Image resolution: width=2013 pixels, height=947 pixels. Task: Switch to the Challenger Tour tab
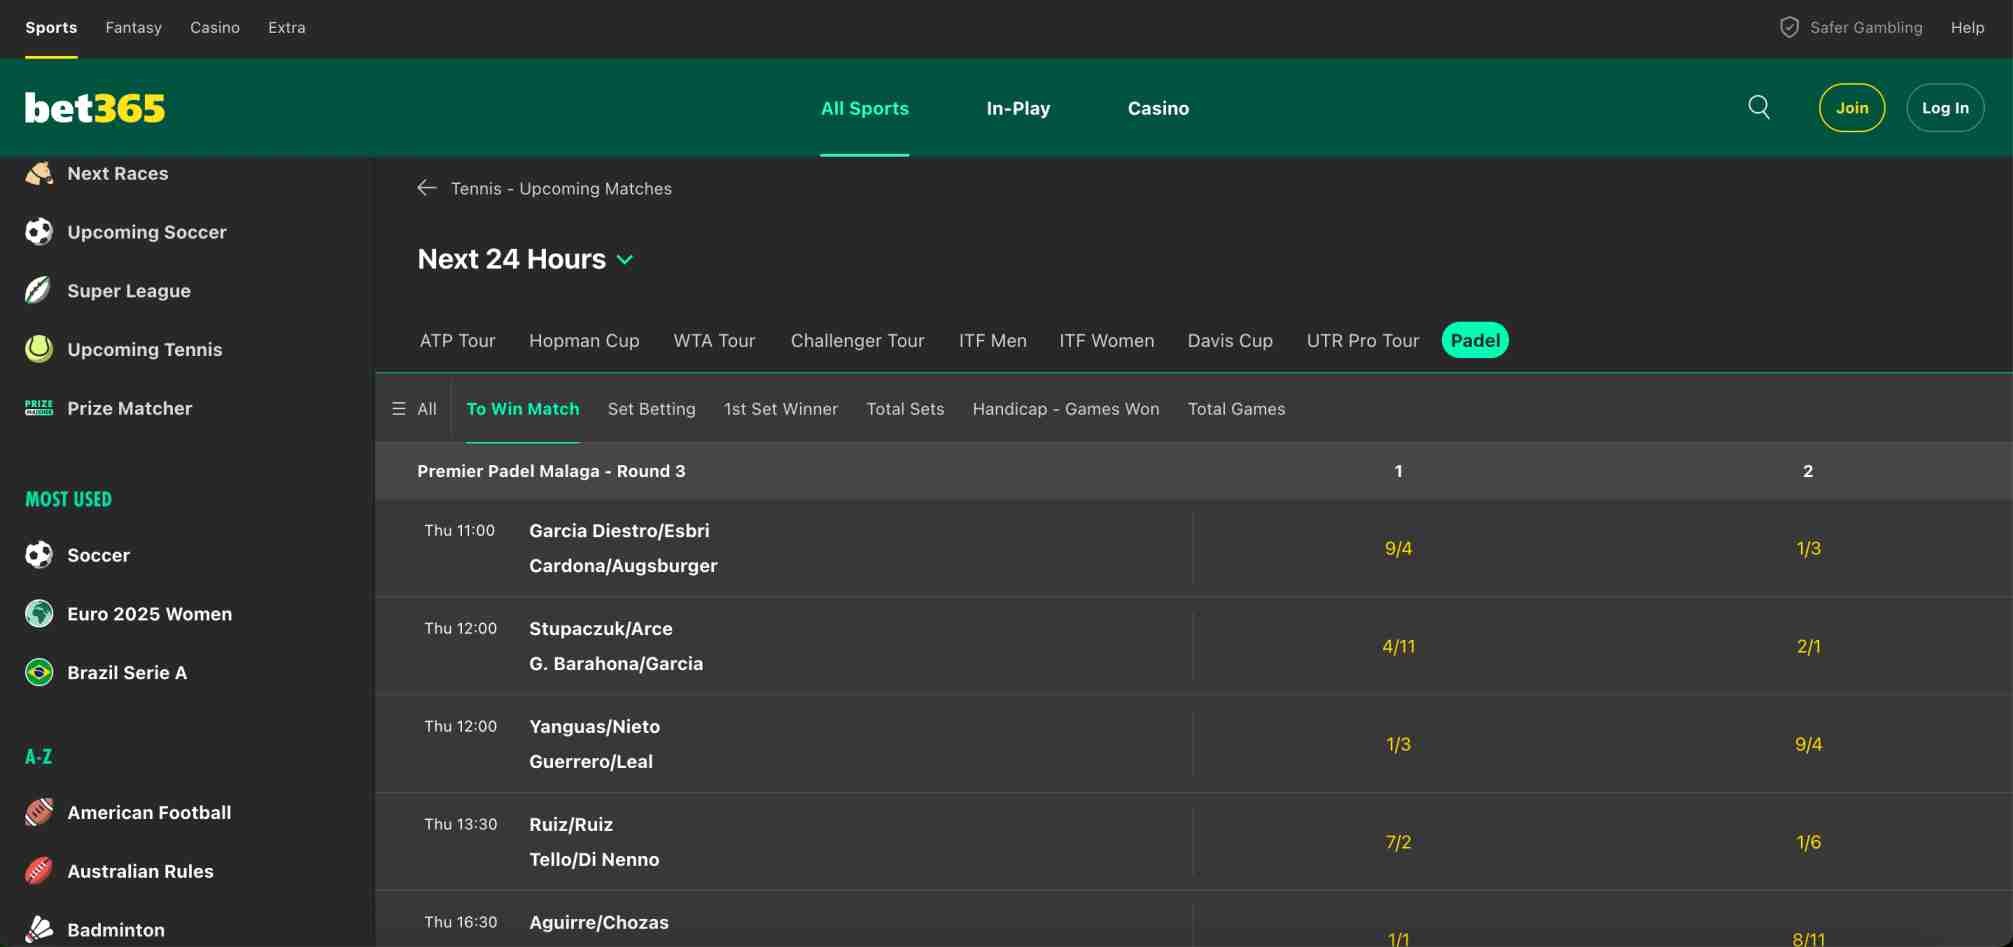pos(857,340)
